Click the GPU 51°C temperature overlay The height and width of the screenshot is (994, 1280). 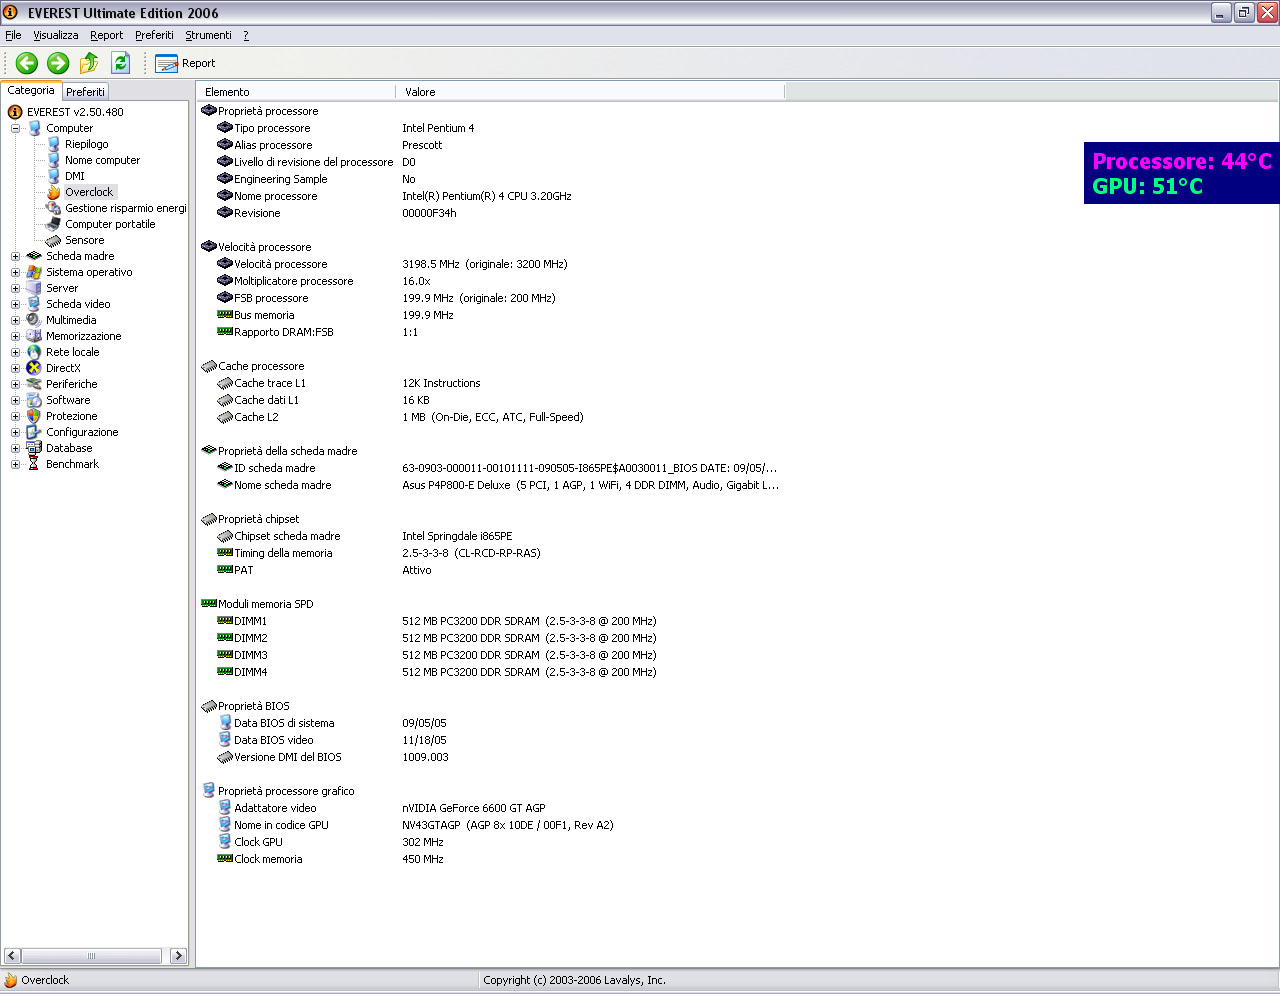(x=1147, y=186)
